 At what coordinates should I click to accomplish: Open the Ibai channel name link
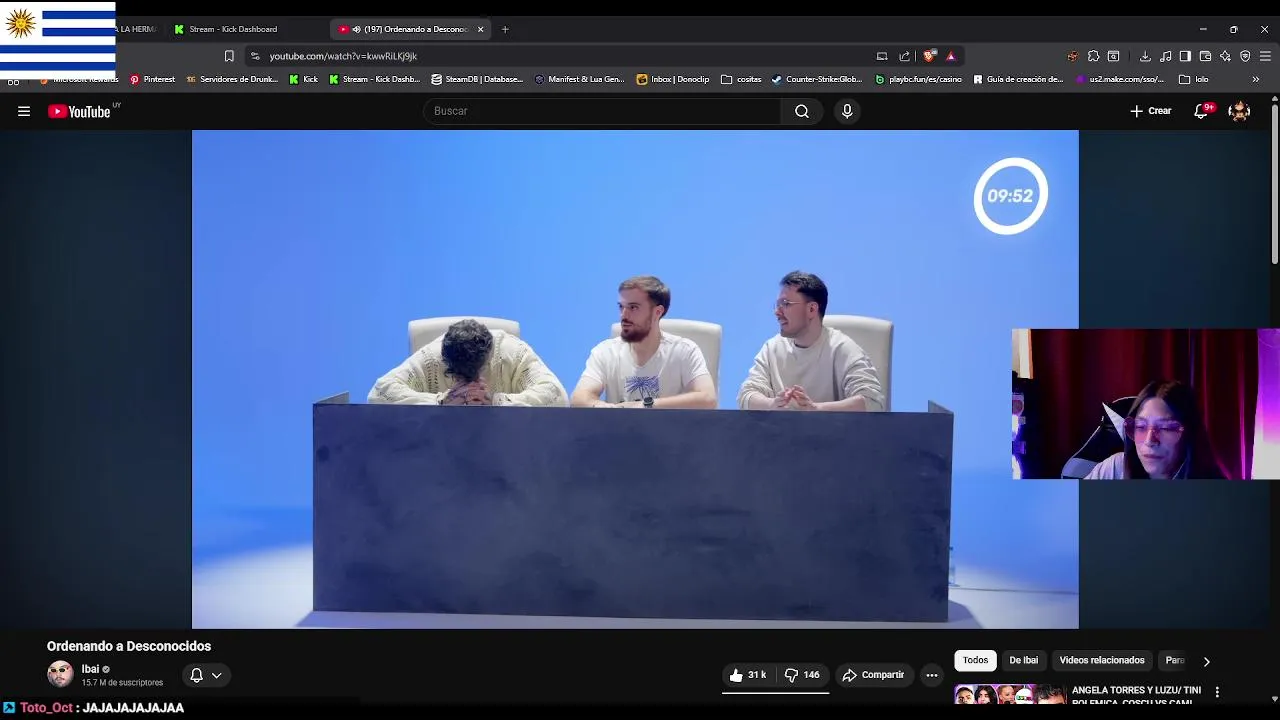click(x=90, y=669)
